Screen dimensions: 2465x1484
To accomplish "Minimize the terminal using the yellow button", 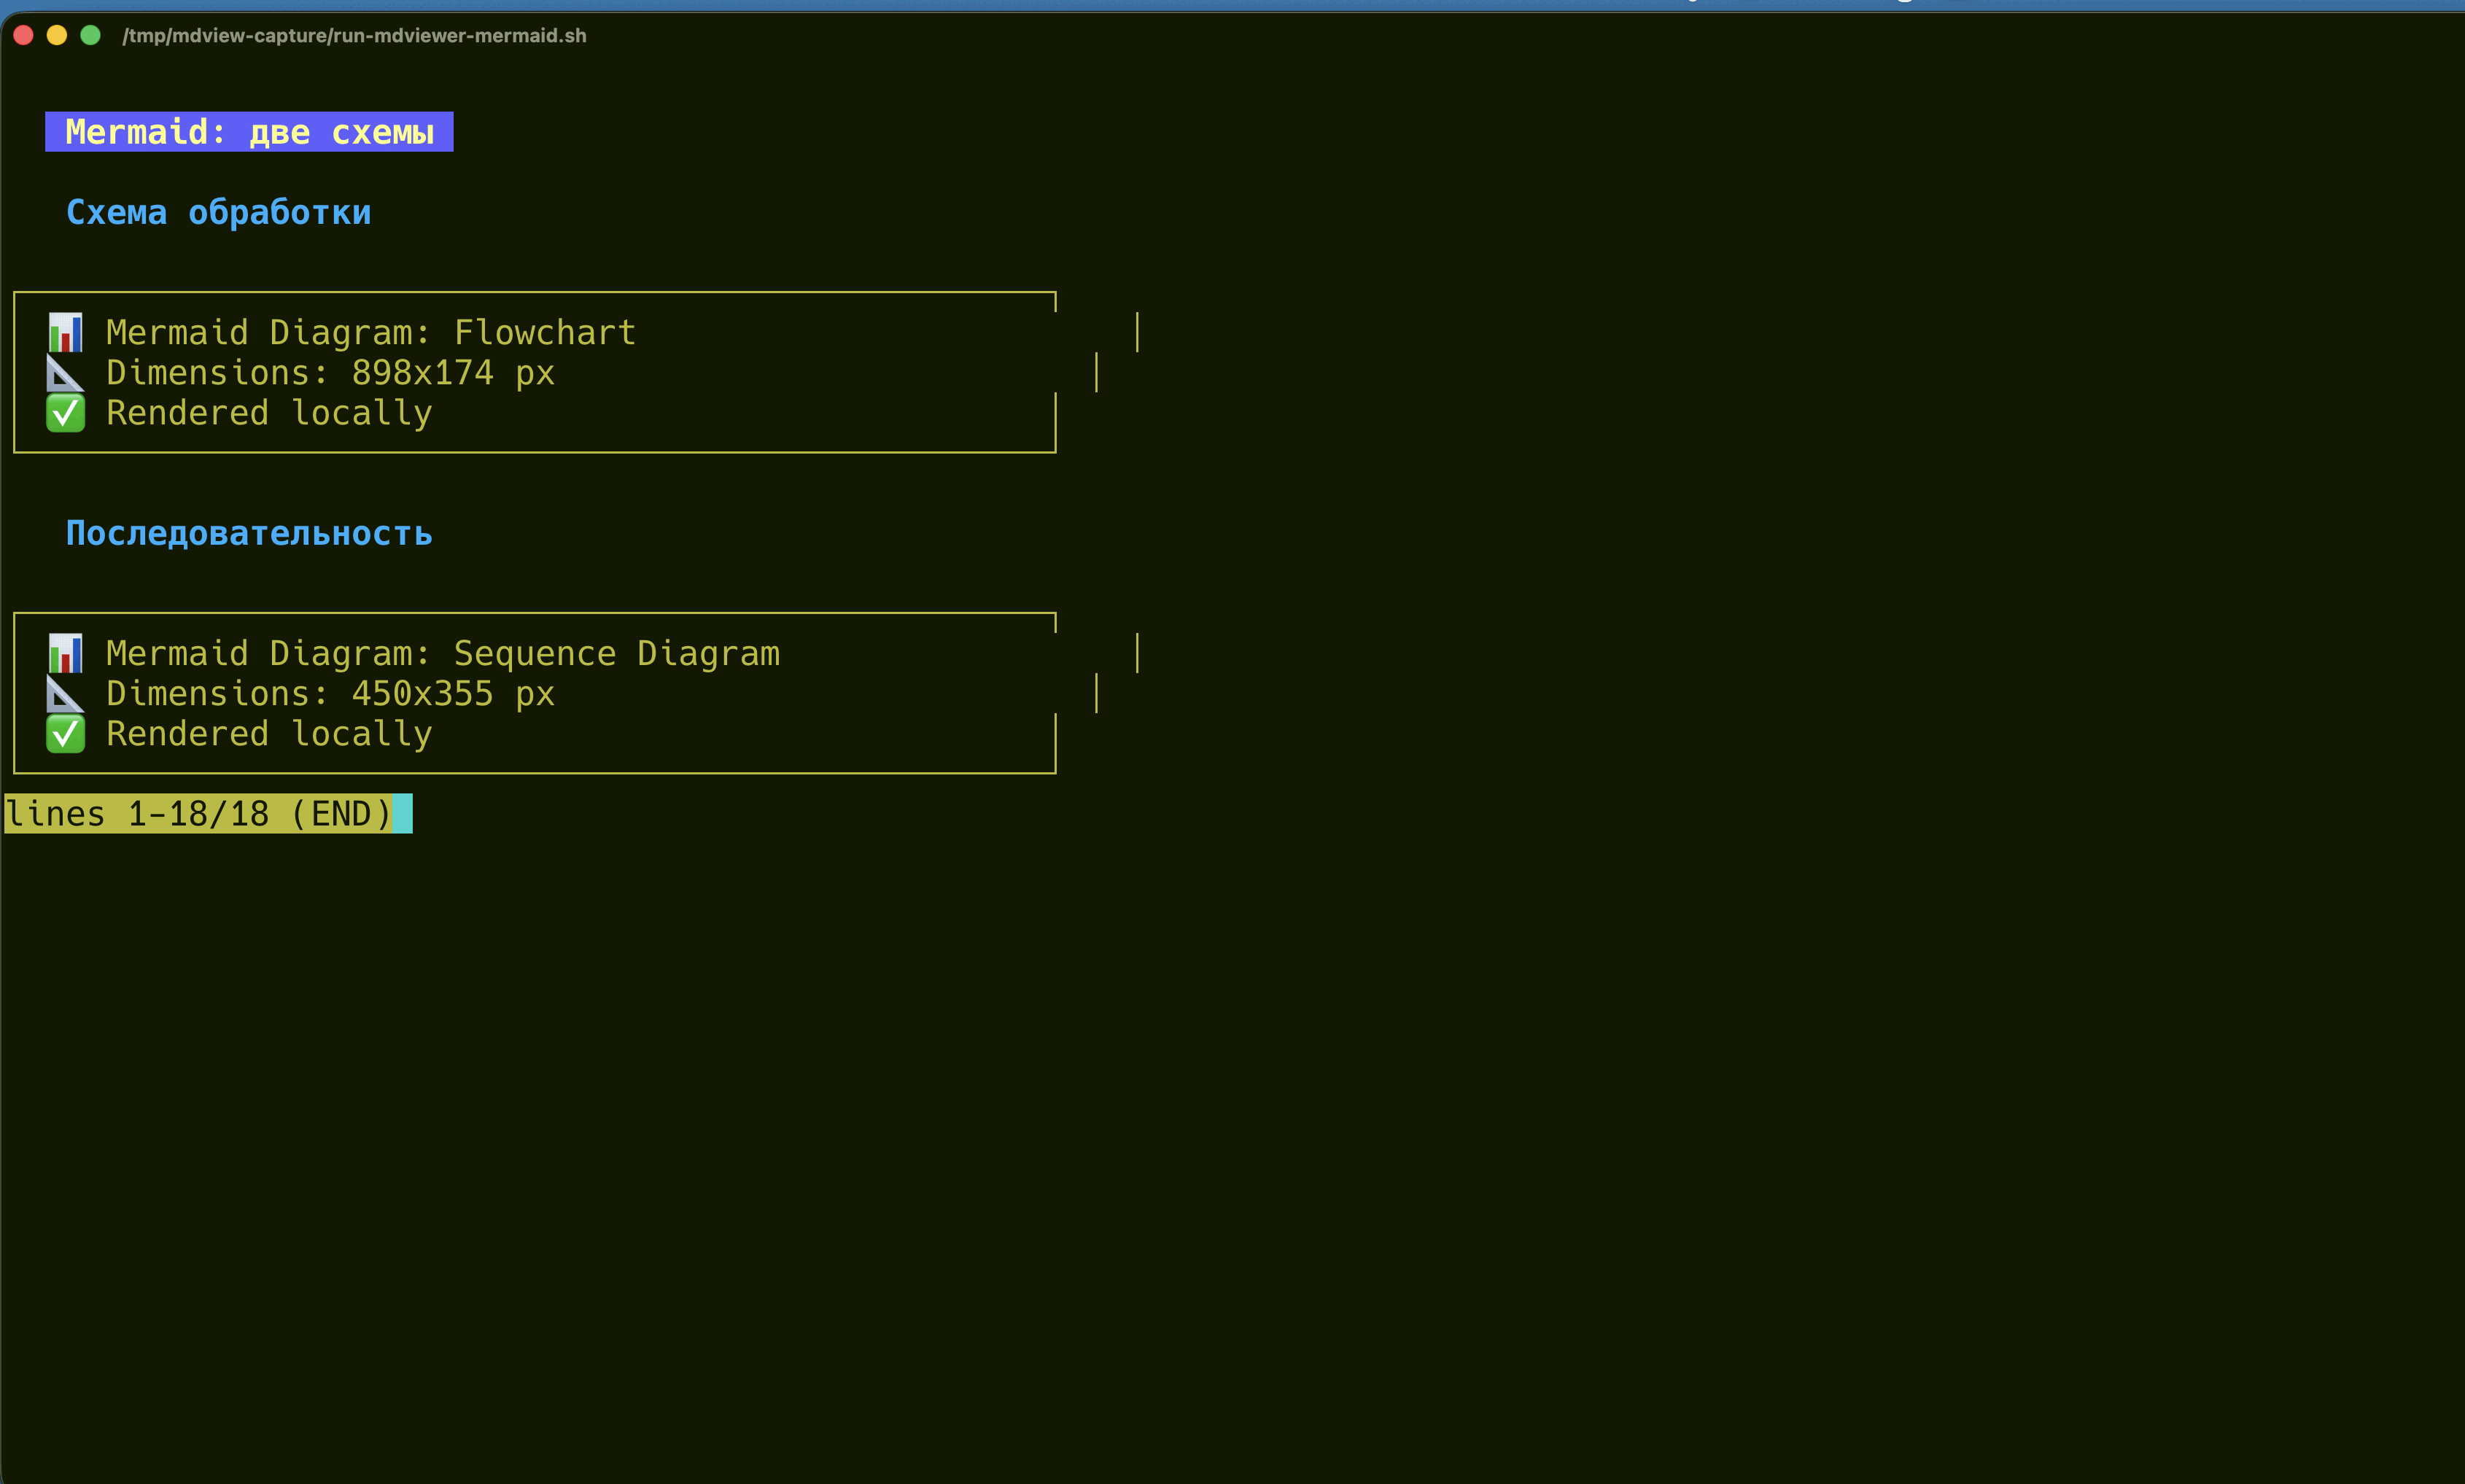I will click(x=57, y=35).
